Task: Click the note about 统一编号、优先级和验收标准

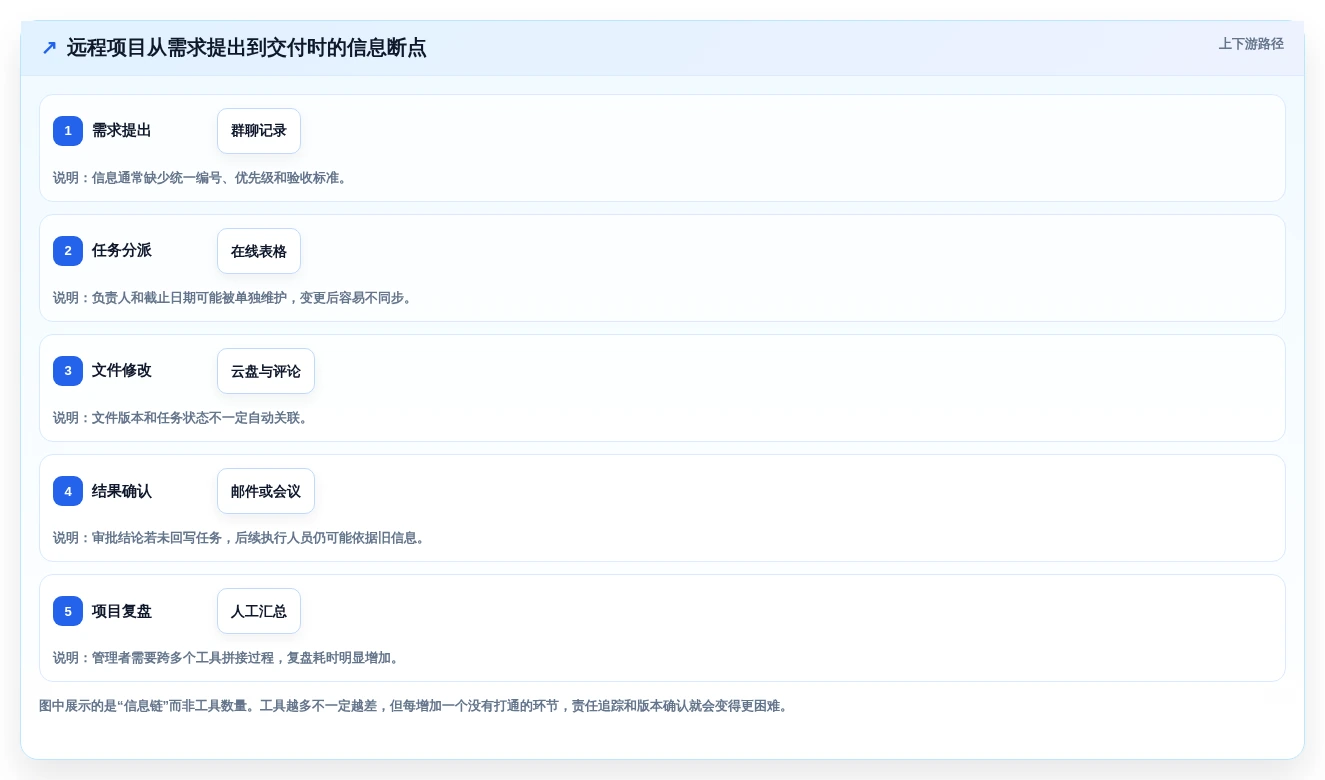Action: coord(202,178)
